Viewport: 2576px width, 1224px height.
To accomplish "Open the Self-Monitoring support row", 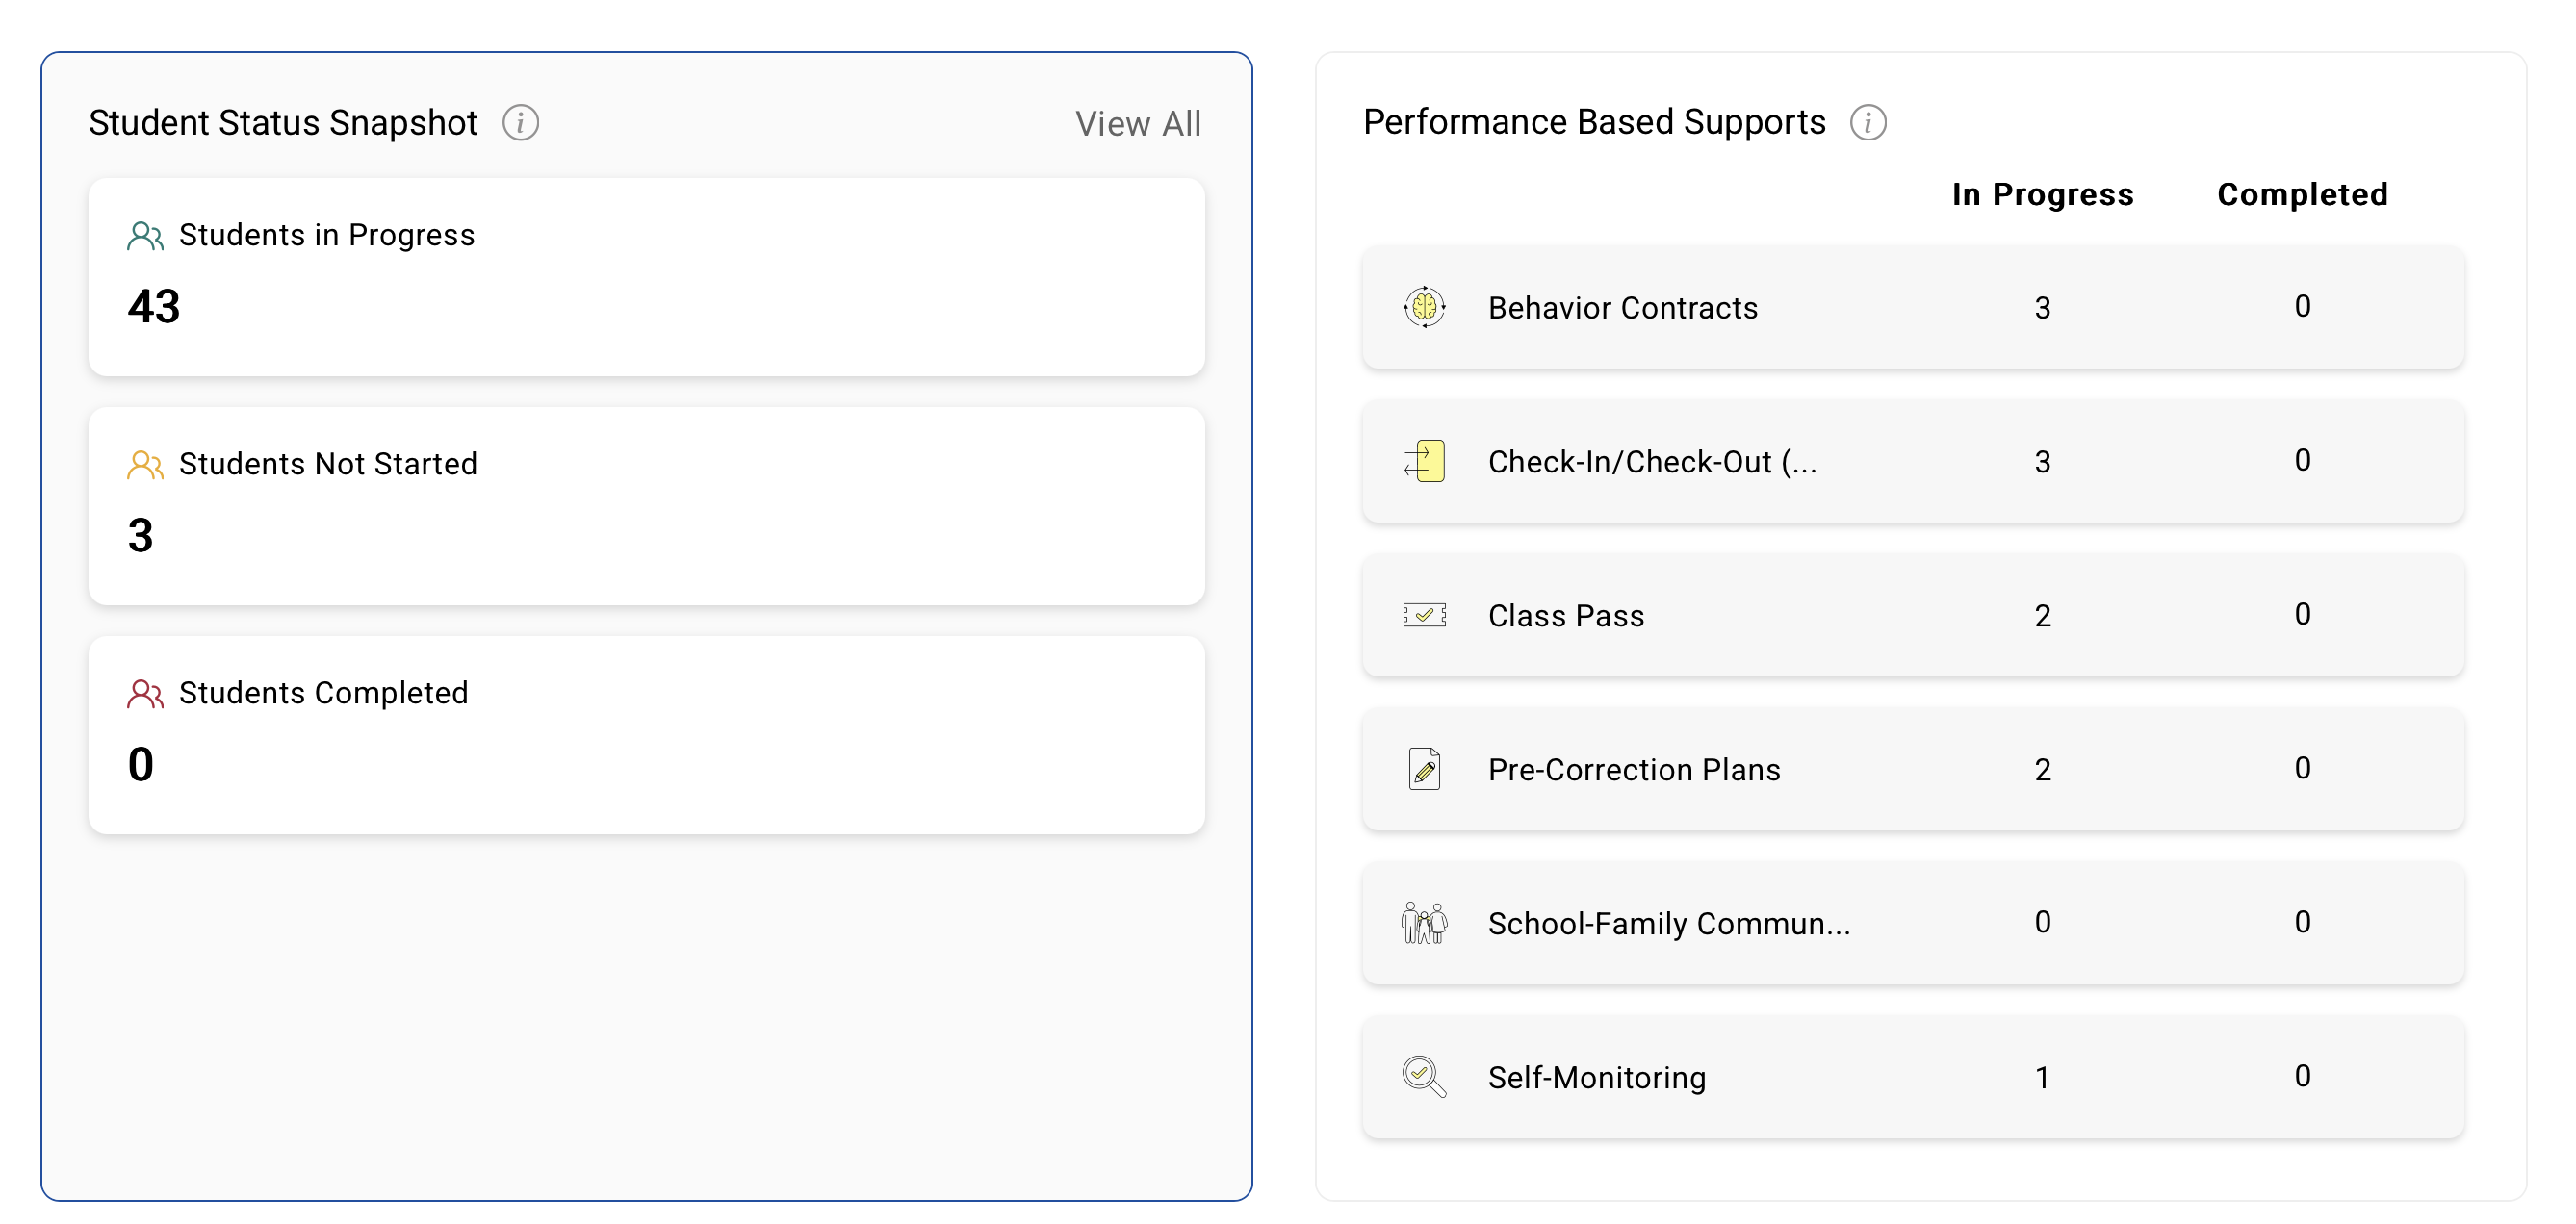I will click(x=1912, y=1077).
